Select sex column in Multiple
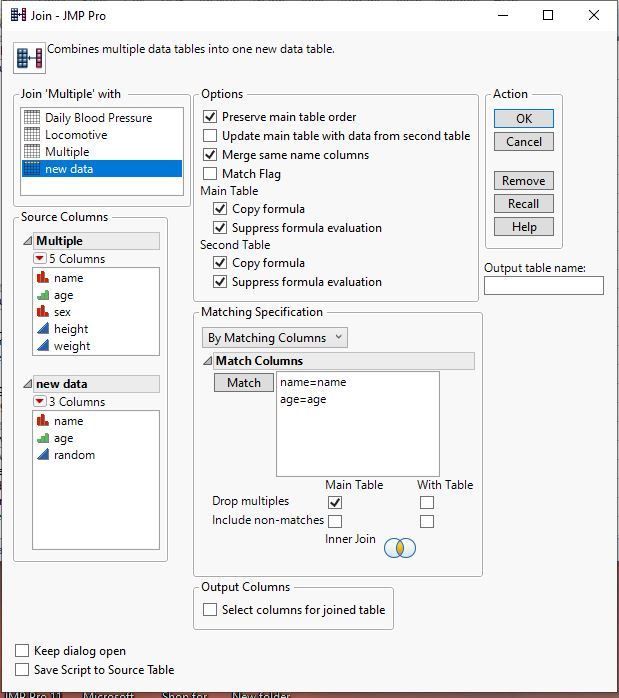The width and height of the screenshot is (619, 698). 96,312
